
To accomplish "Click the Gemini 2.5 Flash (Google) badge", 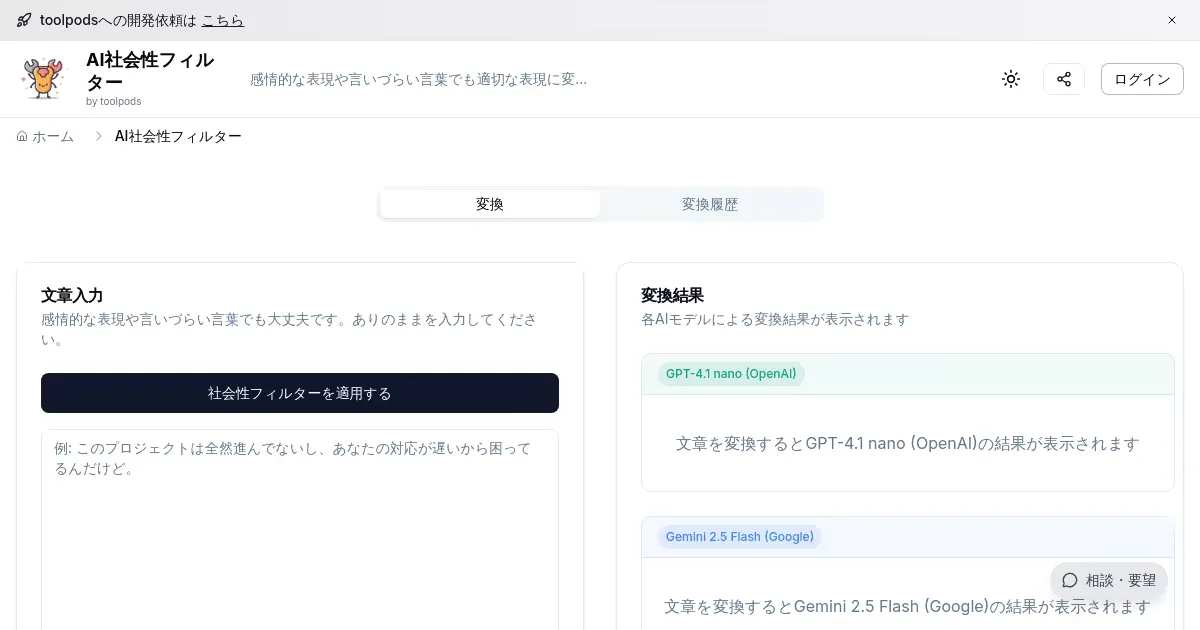I will 740,537.
